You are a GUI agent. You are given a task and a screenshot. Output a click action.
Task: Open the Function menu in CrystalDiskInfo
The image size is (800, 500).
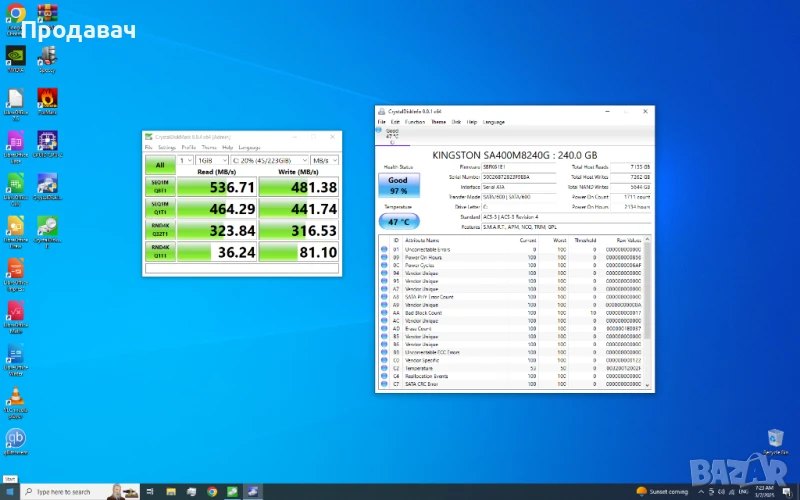[x=415, y=122]
